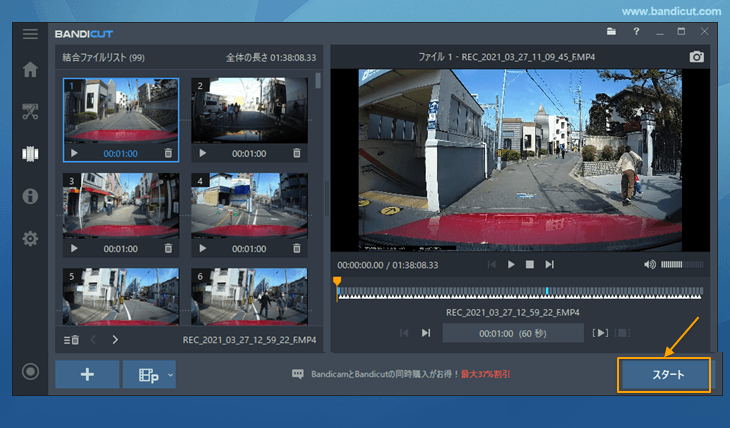Image resolution: width=730 pixels, height=428 pixels.
Task: Expand the dropdown arrow beside preset button
Action: (x=171, y=374)
